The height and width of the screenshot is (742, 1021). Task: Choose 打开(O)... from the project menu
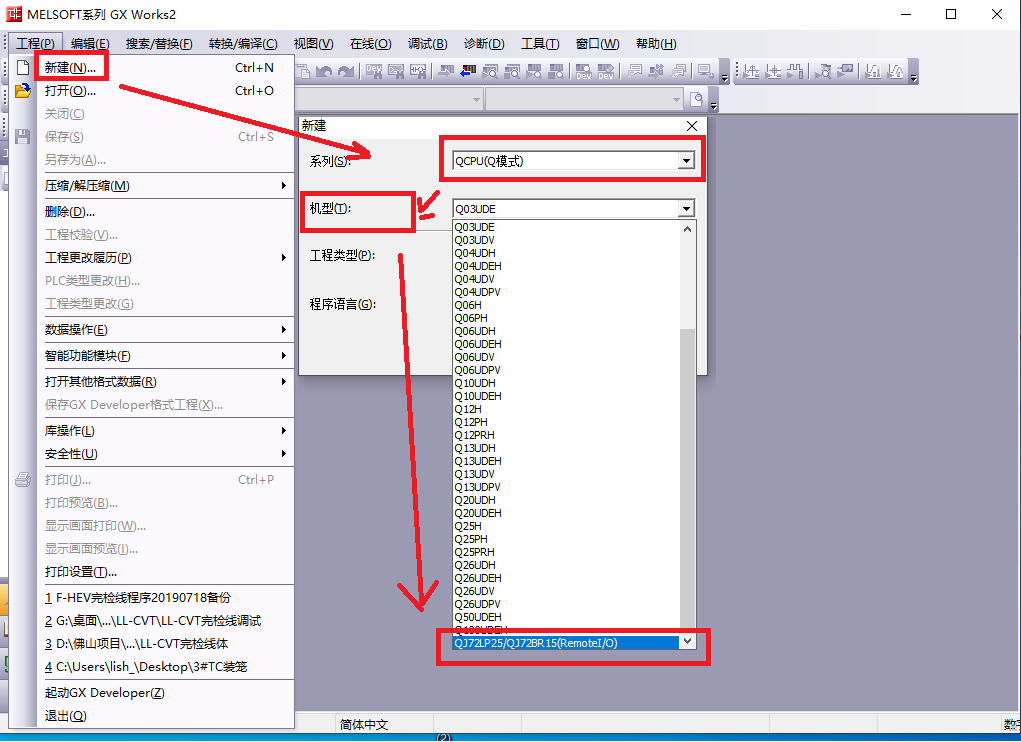(x=70, y=91)
